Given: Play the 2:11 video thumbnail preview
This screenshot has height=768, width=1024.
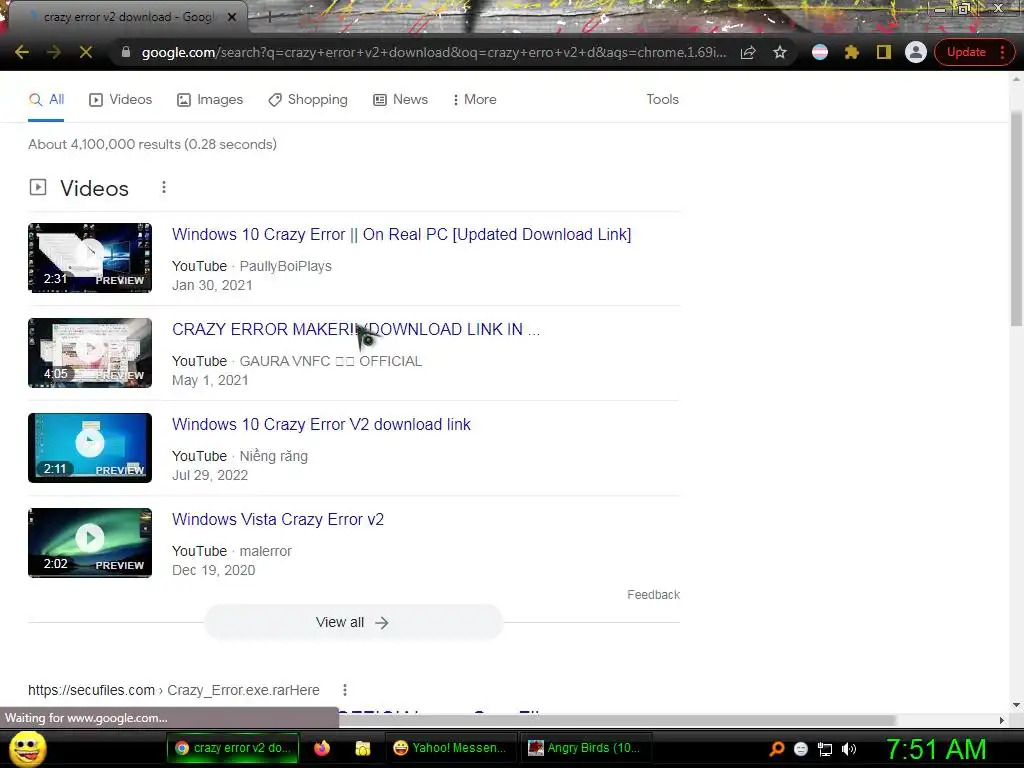Looking at the screenshot, I should (x=90, y=448).
